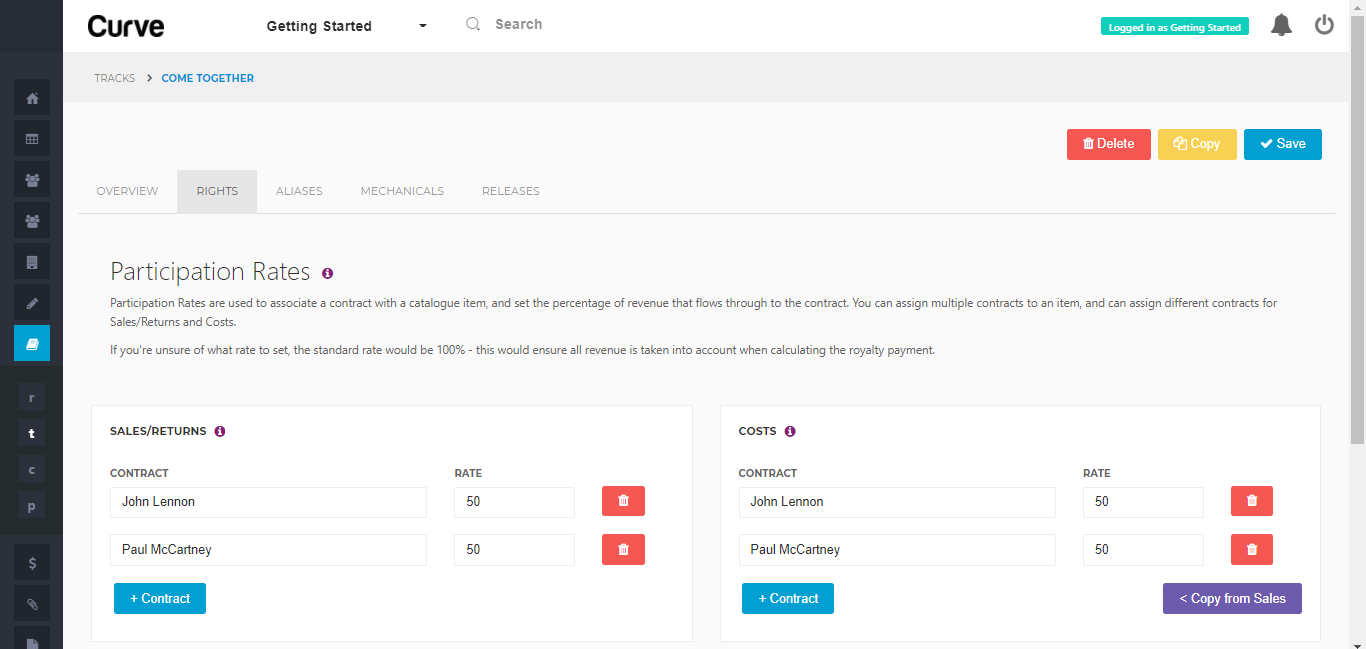This screenshot has width=1366, height=649.
Task: Switch to the Overview tab
Action: point(127,191)
